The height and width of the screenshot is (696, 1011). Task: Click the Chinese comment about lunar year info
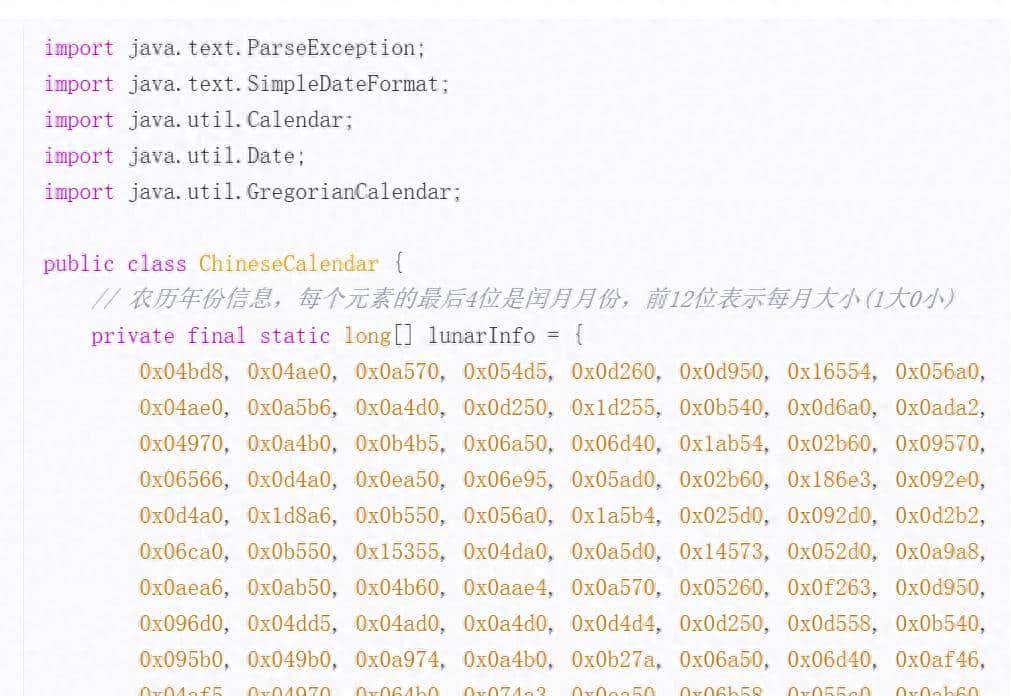523,299
